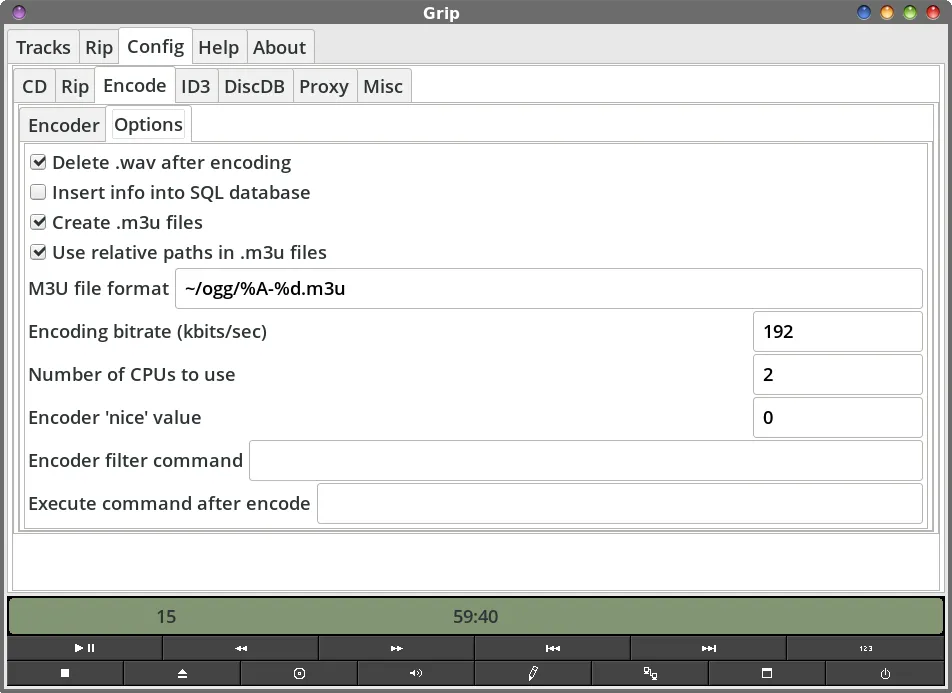
Task: Switch to the Encoder sub-tab
Action: click(64, 125)
